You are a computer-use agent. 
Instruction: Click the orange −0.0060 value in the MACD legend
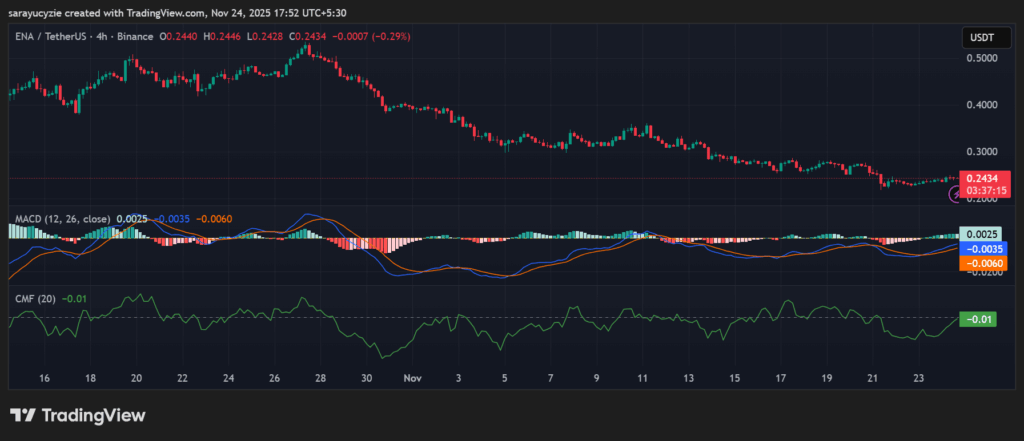tap(214, 220)
